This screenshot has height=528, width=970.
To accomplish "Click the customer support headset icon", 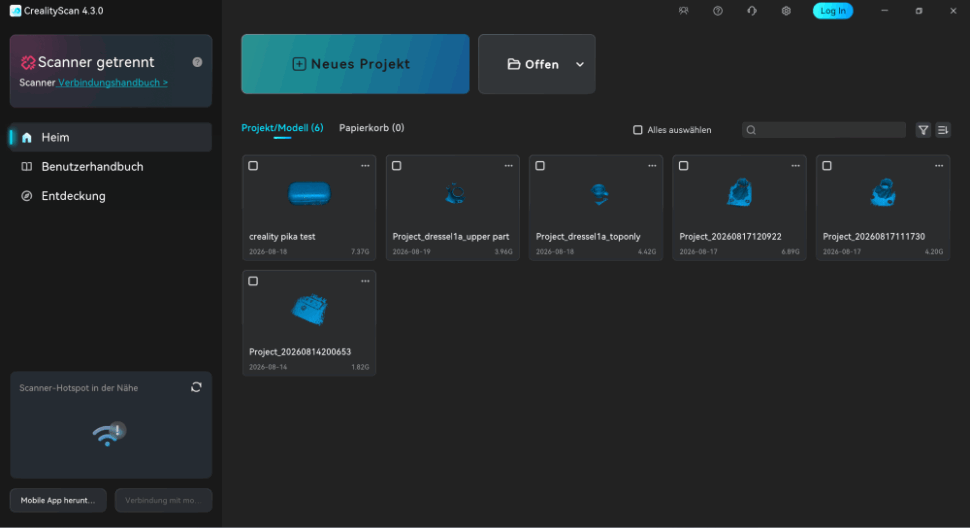I will (x=752, y=11).
